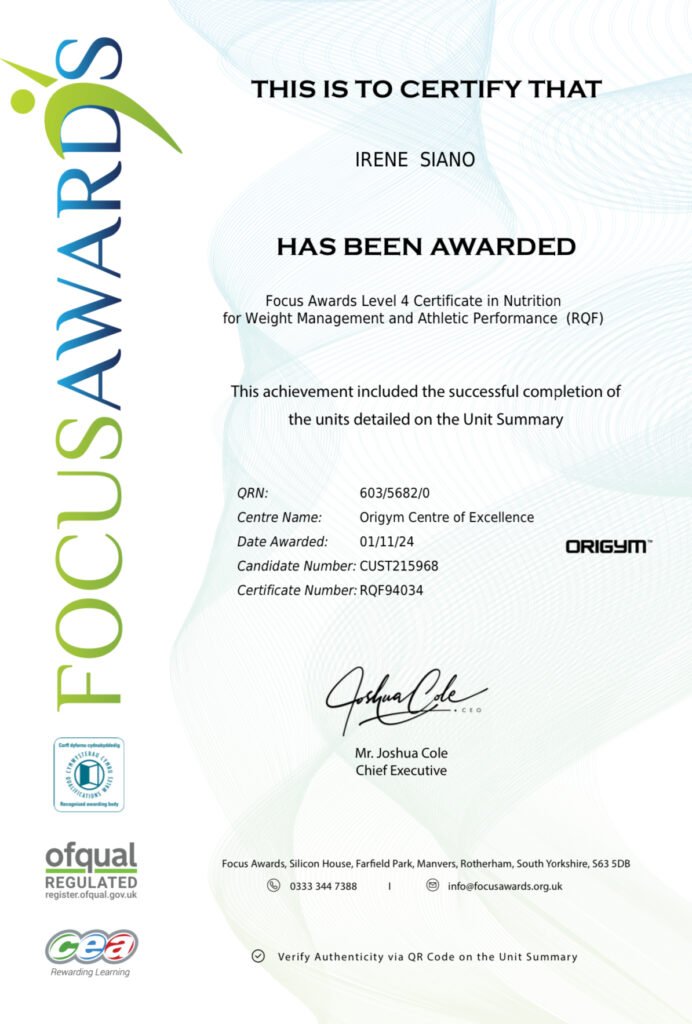This screenshot has width=692, height=1024.
Task: Click the CEA Rewarding Learning logo
Action: 91,953
